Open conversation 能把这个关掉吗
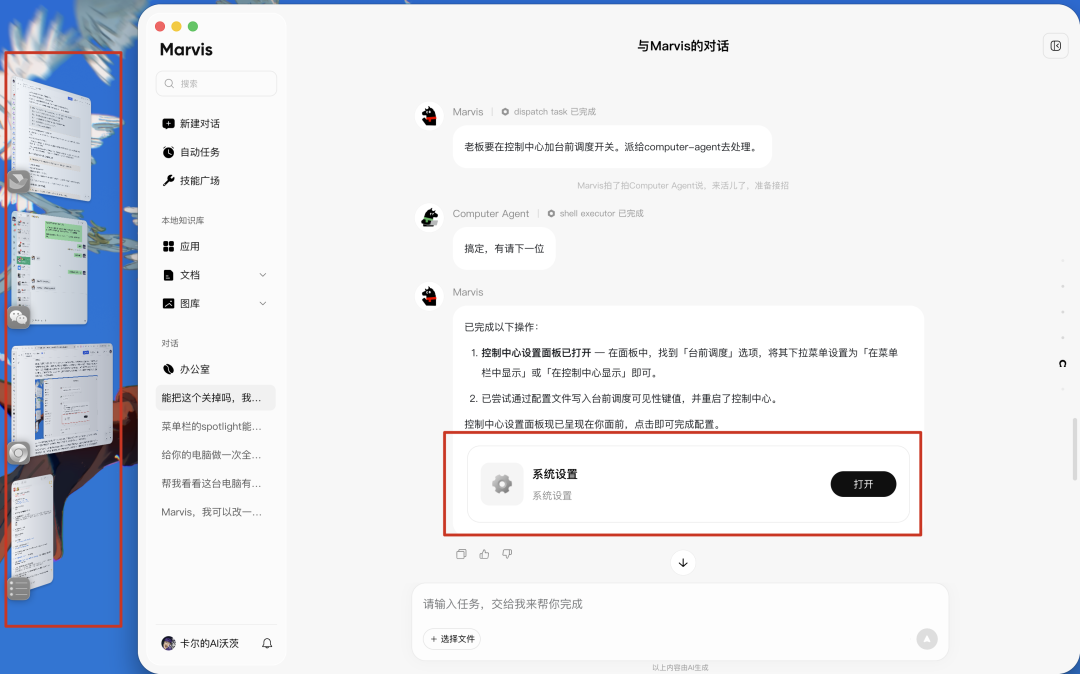Screen dimensions: 1080x674 pyautogui.click(x=216, y=398)
